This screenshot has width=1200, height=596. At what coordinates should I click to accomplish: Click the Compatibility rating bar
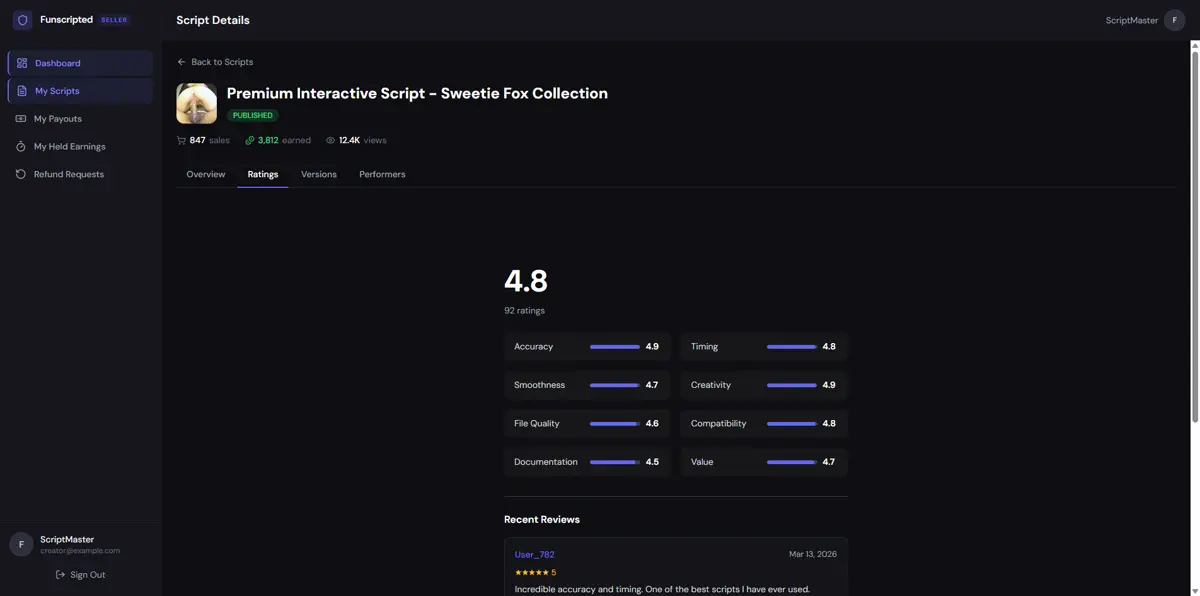[792, 424]
